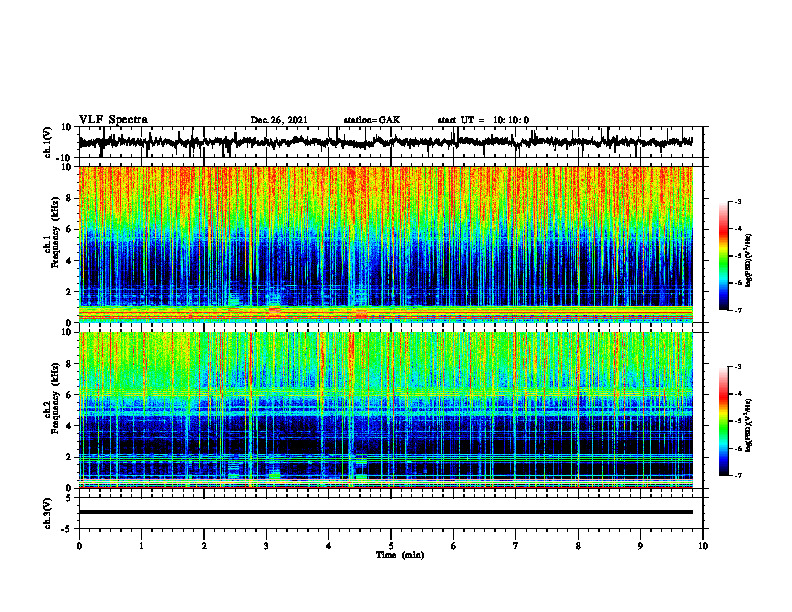Click inside the ch.1 frequency spectrogram
The image size is (792, 612).
(385, 244)
